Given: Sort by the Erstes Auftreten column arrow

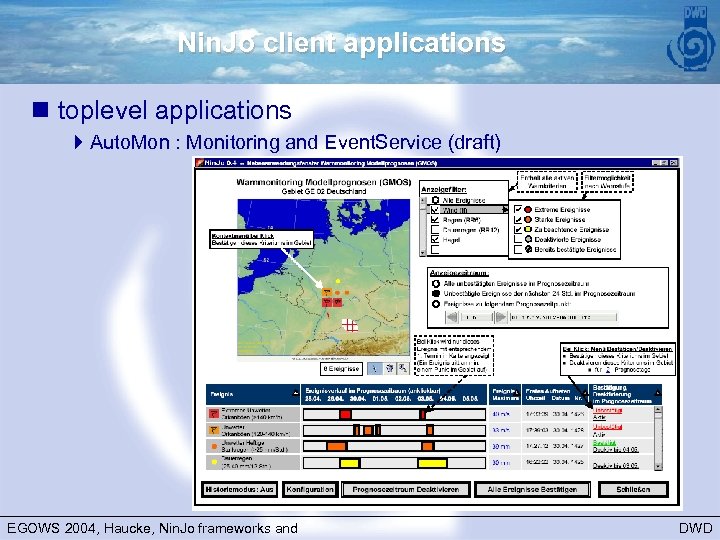Looking at the screenshot, I should click(585, 394).
